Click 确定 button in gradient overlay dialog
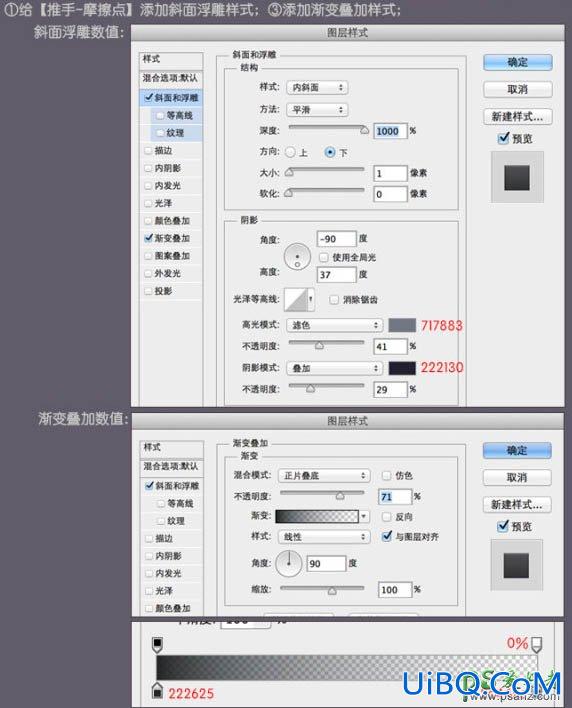Image resolution: width=572 pixels, height=708 pixels. click(x=517, y=450)
